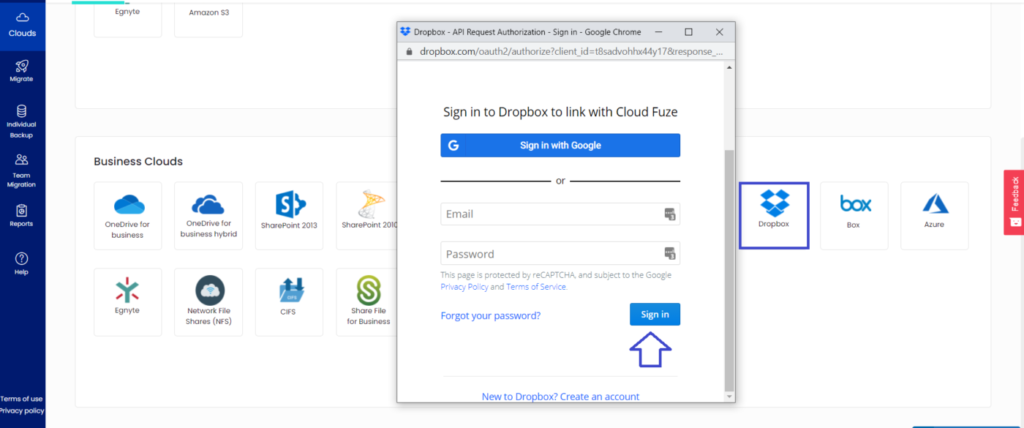Click the Sign in button
1024x428 pixels.
coord(655,314)
